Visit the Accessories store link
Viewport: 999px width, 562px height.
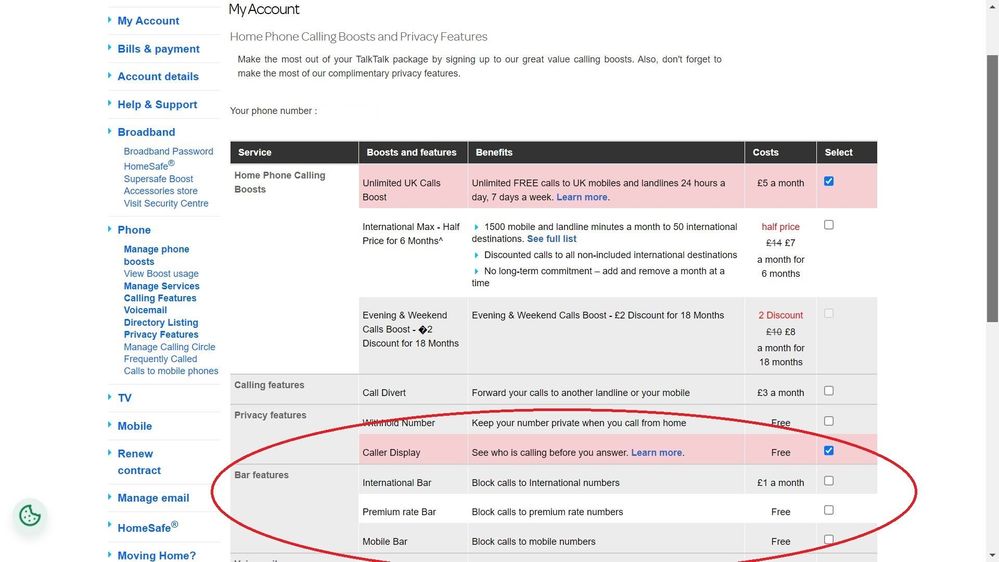point(161,191)
